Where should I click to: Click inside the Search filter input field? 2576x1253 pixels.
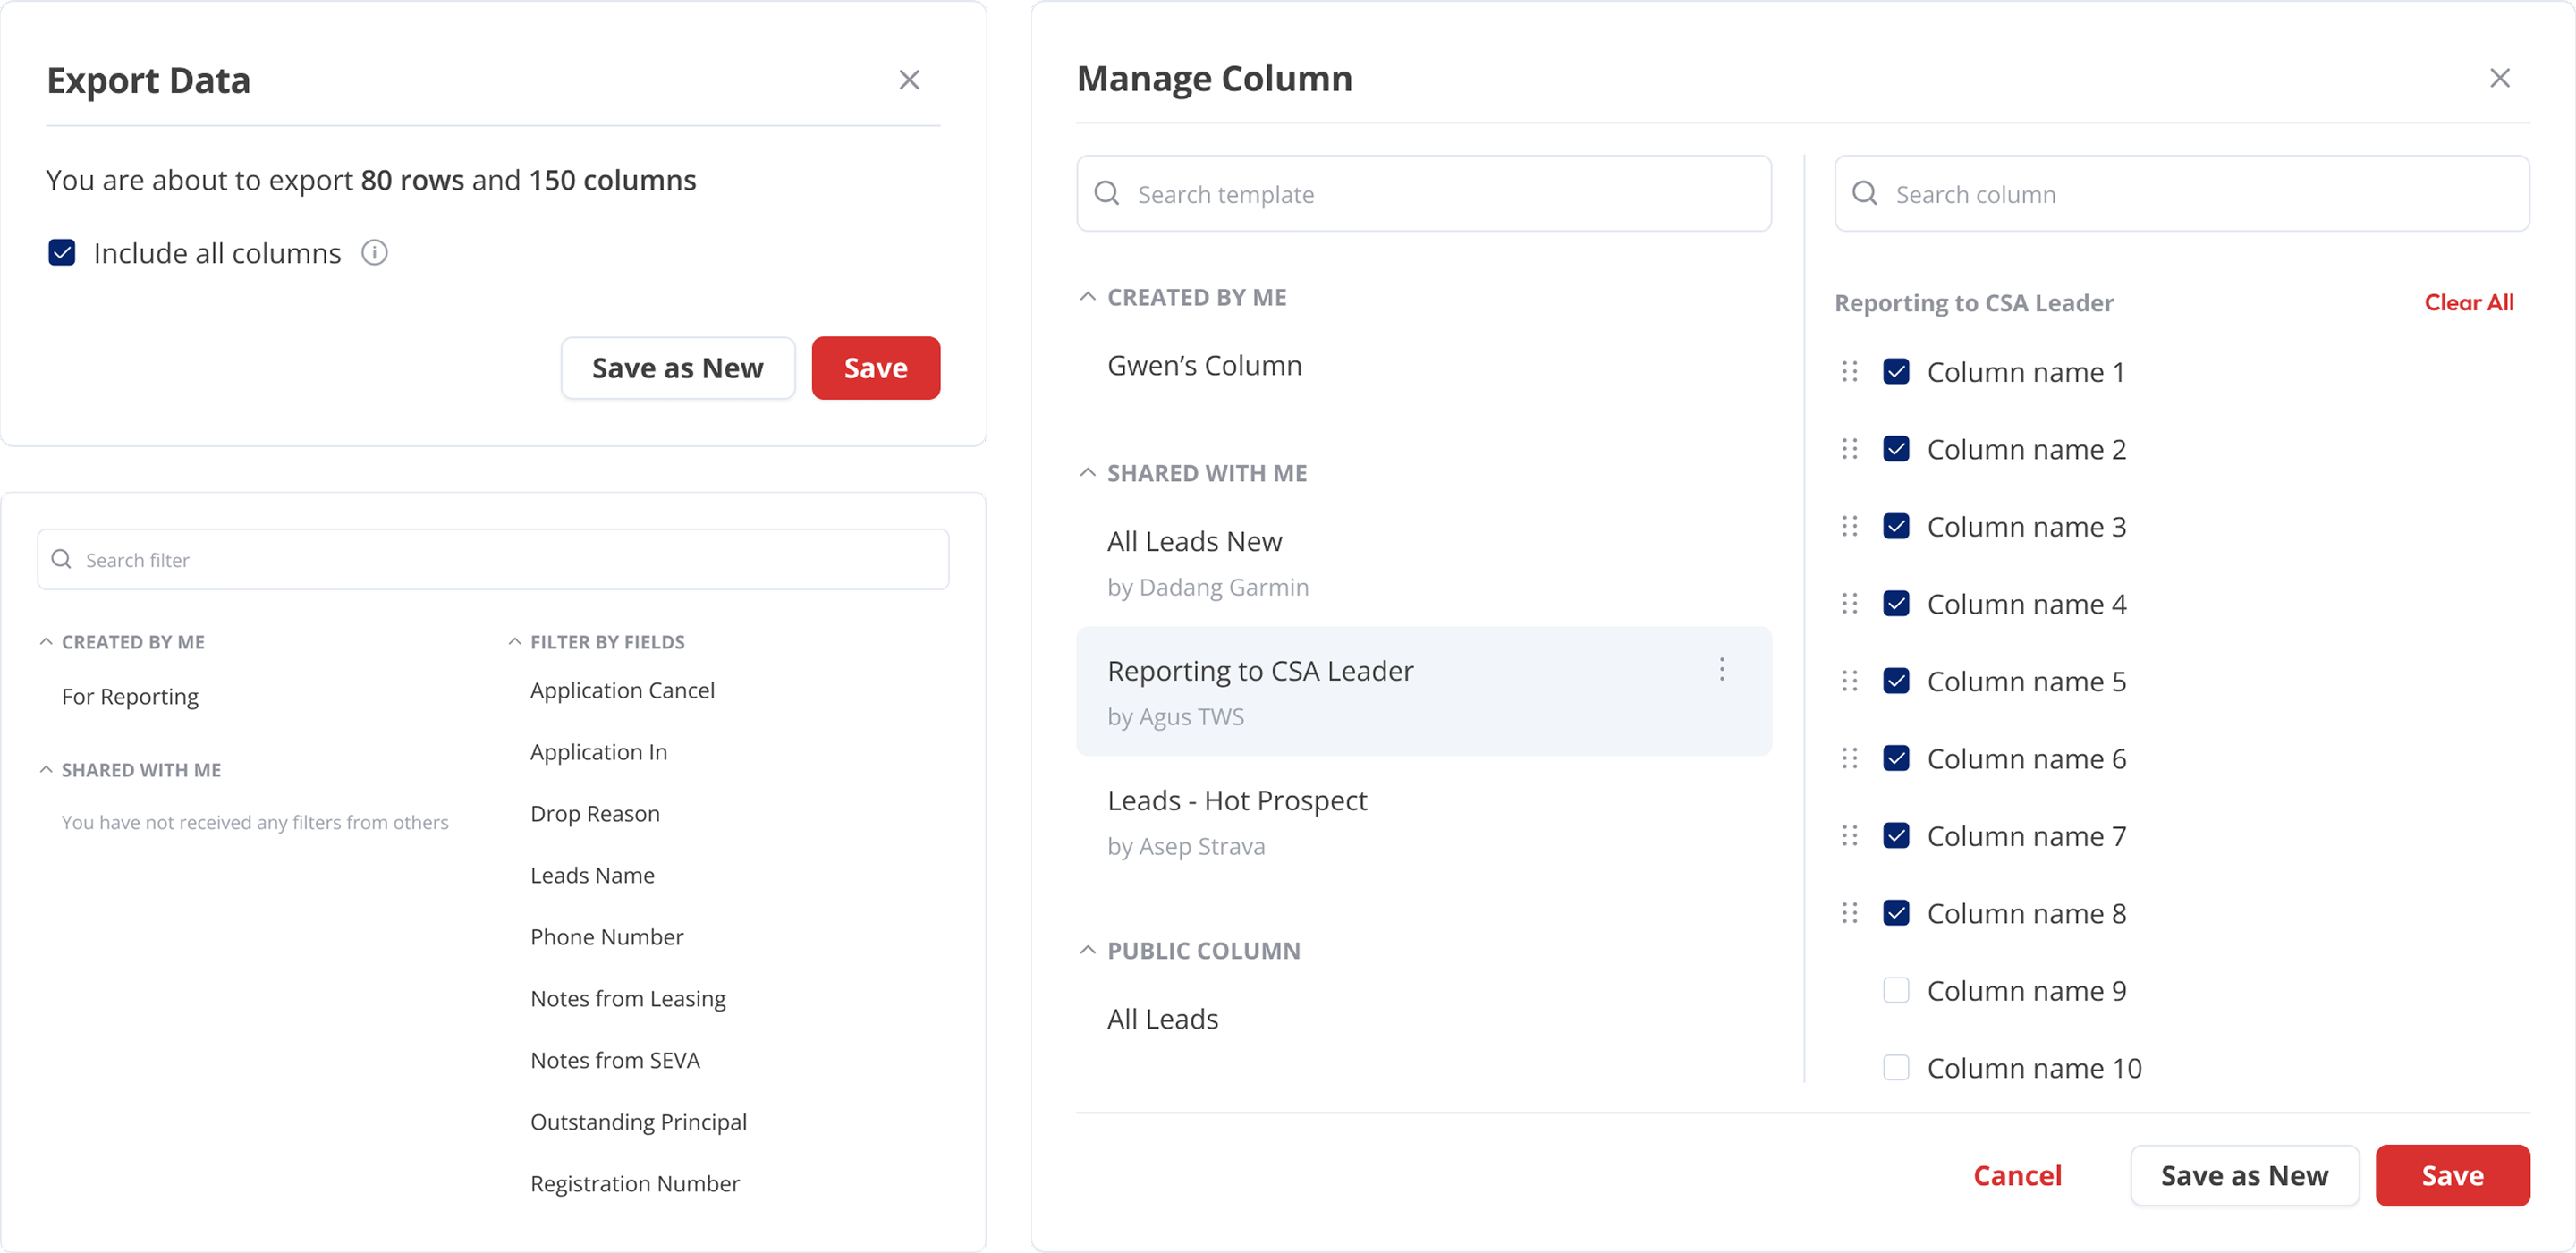pyautogui.click(x=400, y=559)
